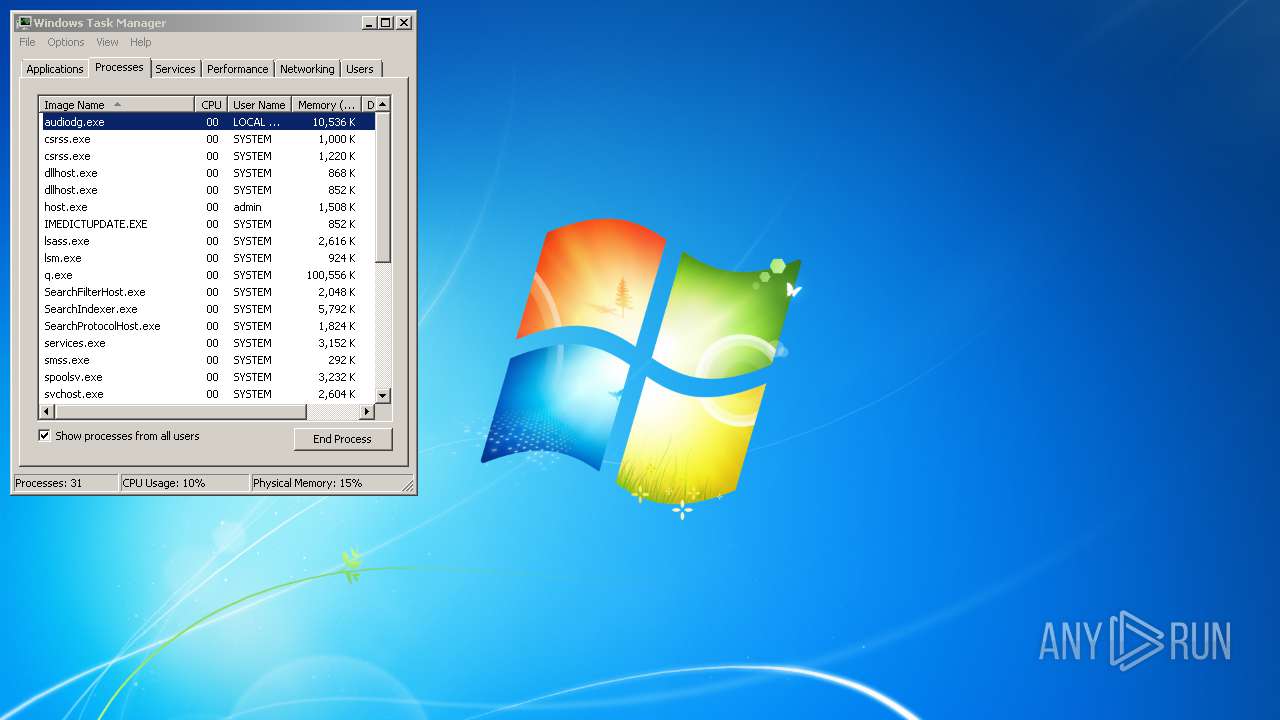1280x720 pixels.
Task: Toggle Show processes from all users
Action: click(44, 436)
